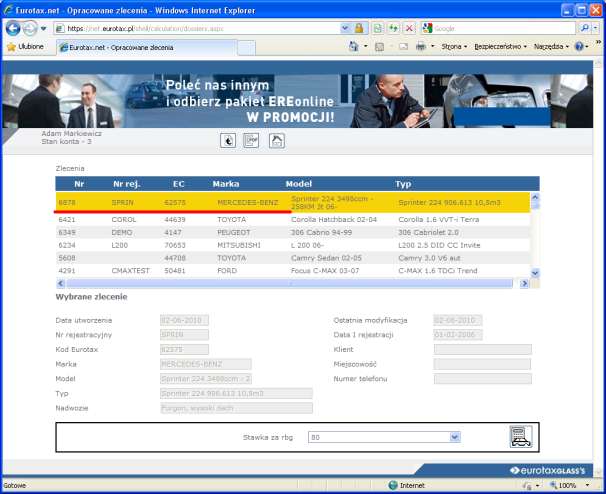This screenshot has height=494, width=606.
Task: Sort by the Marka column header
Action: 226,184
